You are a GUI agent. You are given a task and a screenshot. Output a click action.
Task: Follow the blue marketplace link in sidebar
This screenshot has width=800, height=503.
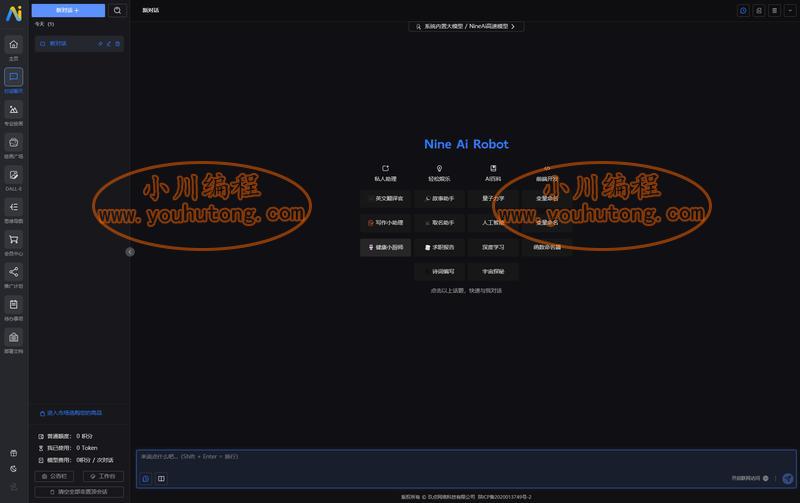pyautogui.click(x=71, y=413)
